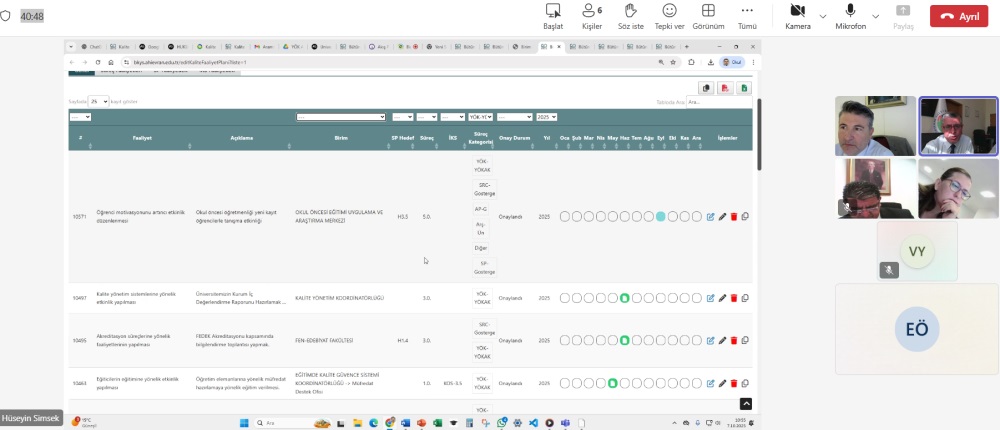Toggle the Kamera camera button
1000x430 pixels.
coord(797,15)
